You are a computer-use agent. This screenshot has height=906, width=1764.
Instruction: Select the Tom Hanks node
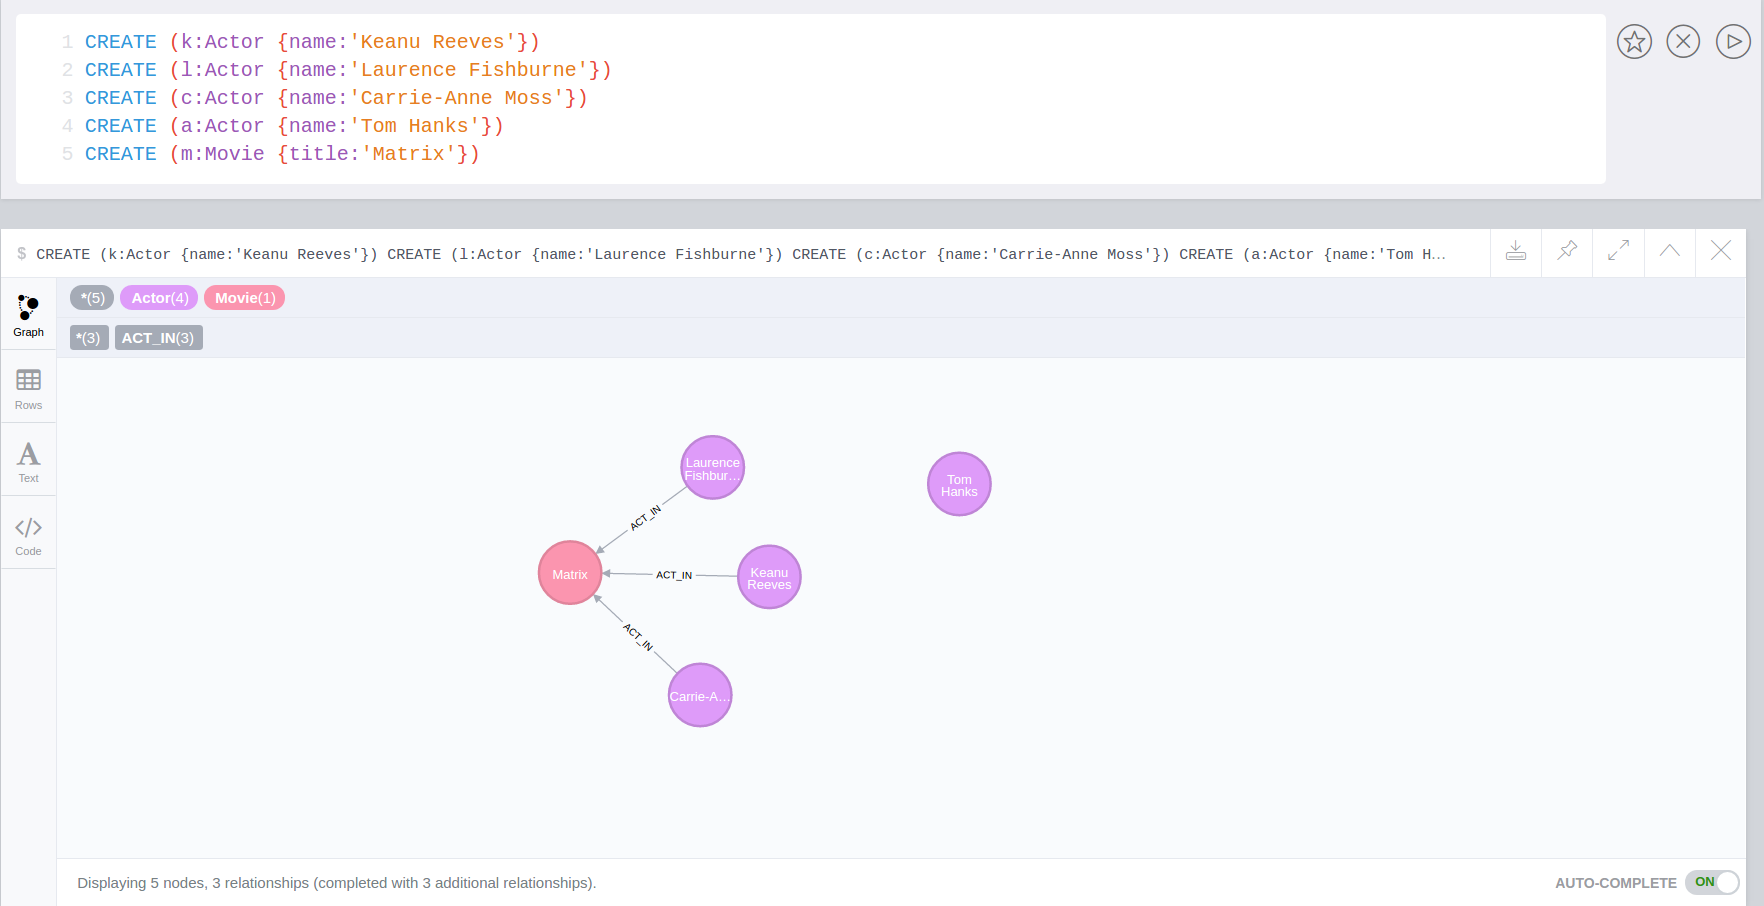coord(958,484)
